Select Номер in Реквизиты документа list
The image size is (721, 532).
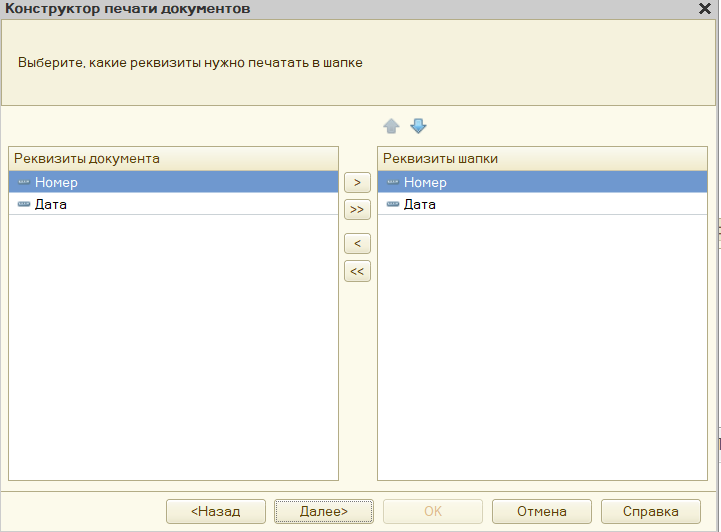56,183
